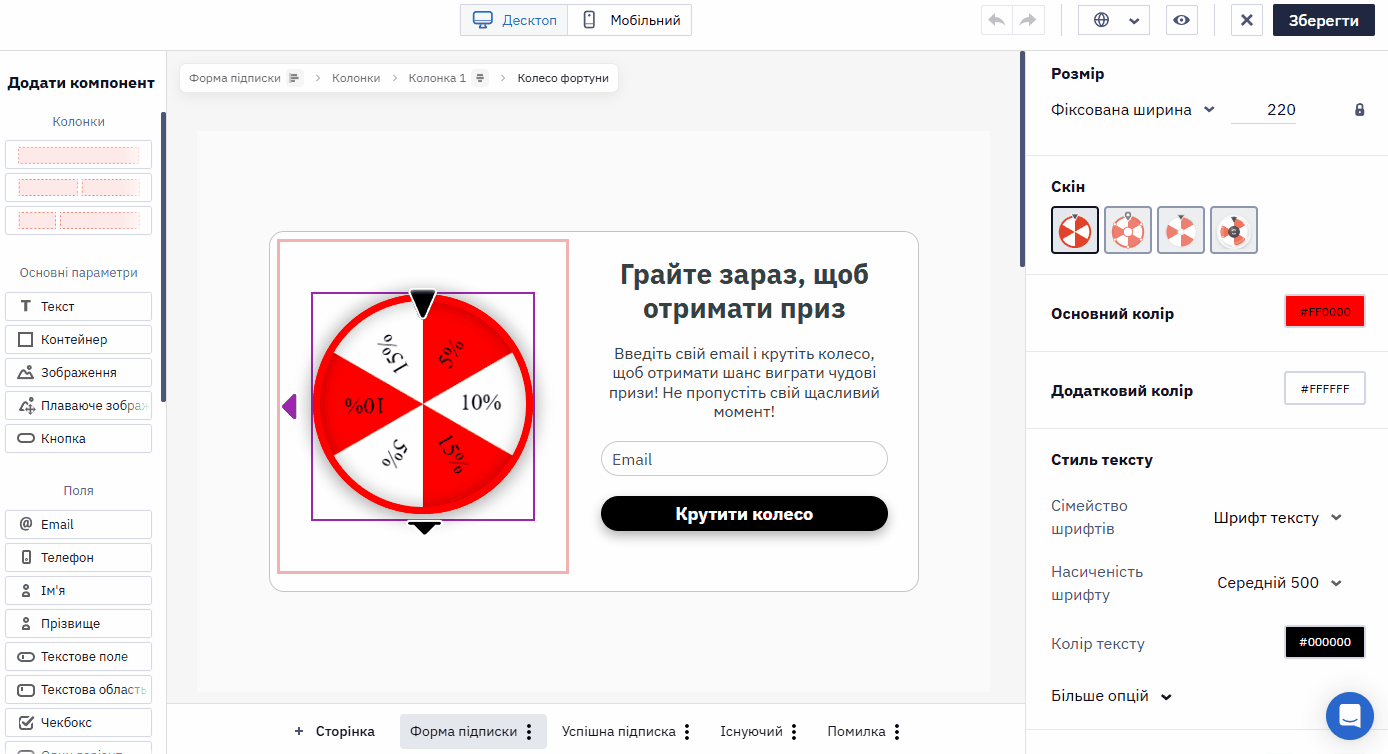Select the fourth wheel skin
Viewport: 1388px width, 754px height.
(1234, 230)
